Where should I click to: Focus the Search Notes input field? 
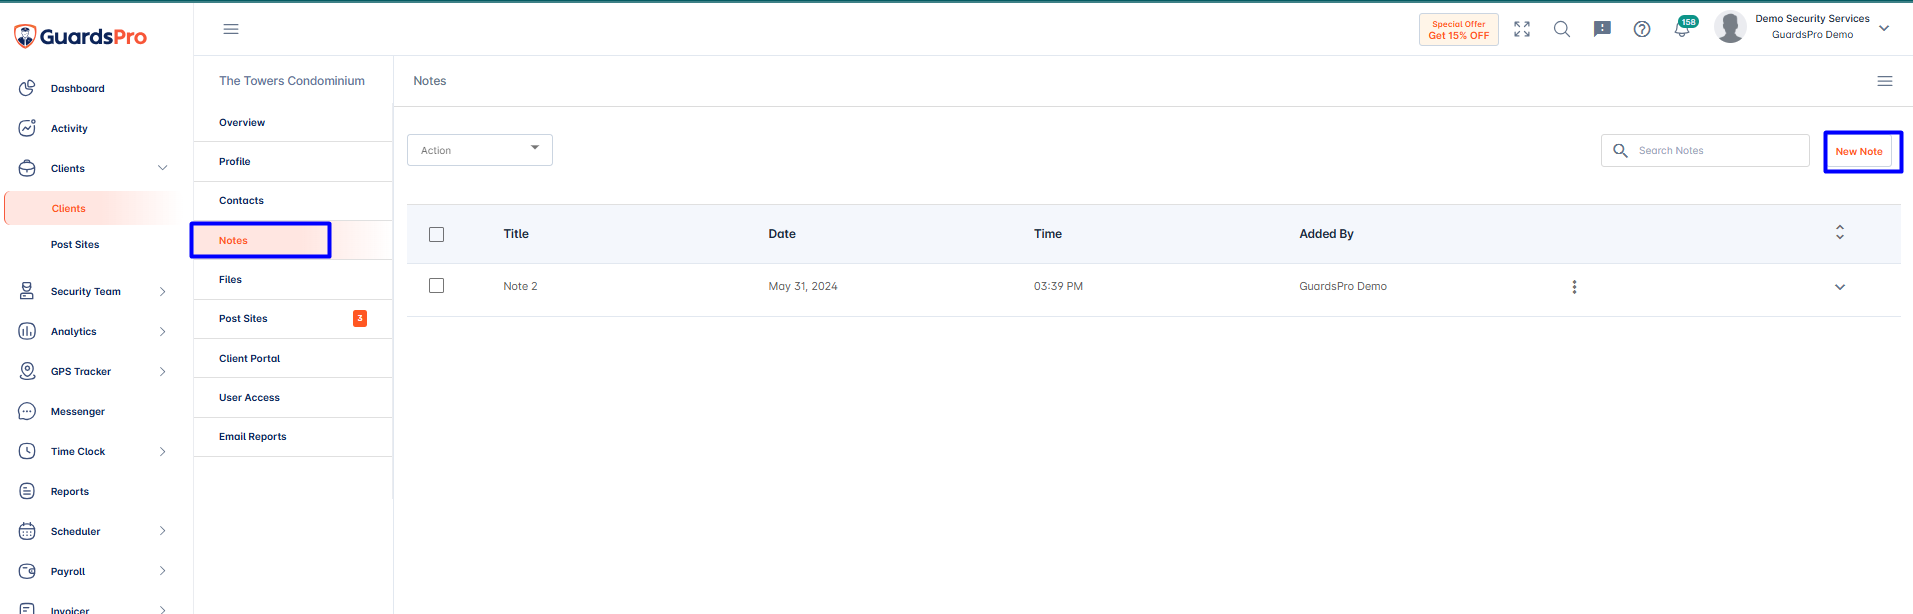pyautogui.click(x=1705, y=150)
